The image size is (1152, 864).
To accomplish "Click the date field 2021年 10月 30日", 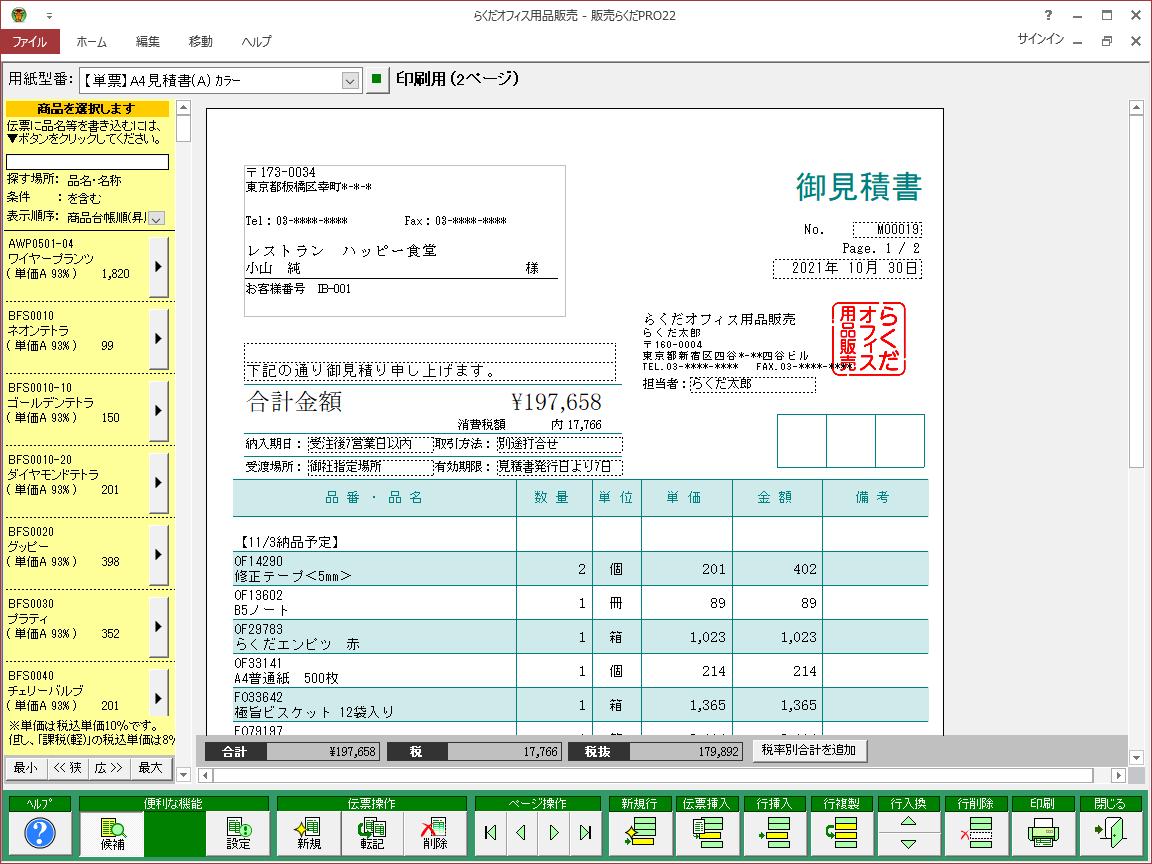I will tap(847, 268).
